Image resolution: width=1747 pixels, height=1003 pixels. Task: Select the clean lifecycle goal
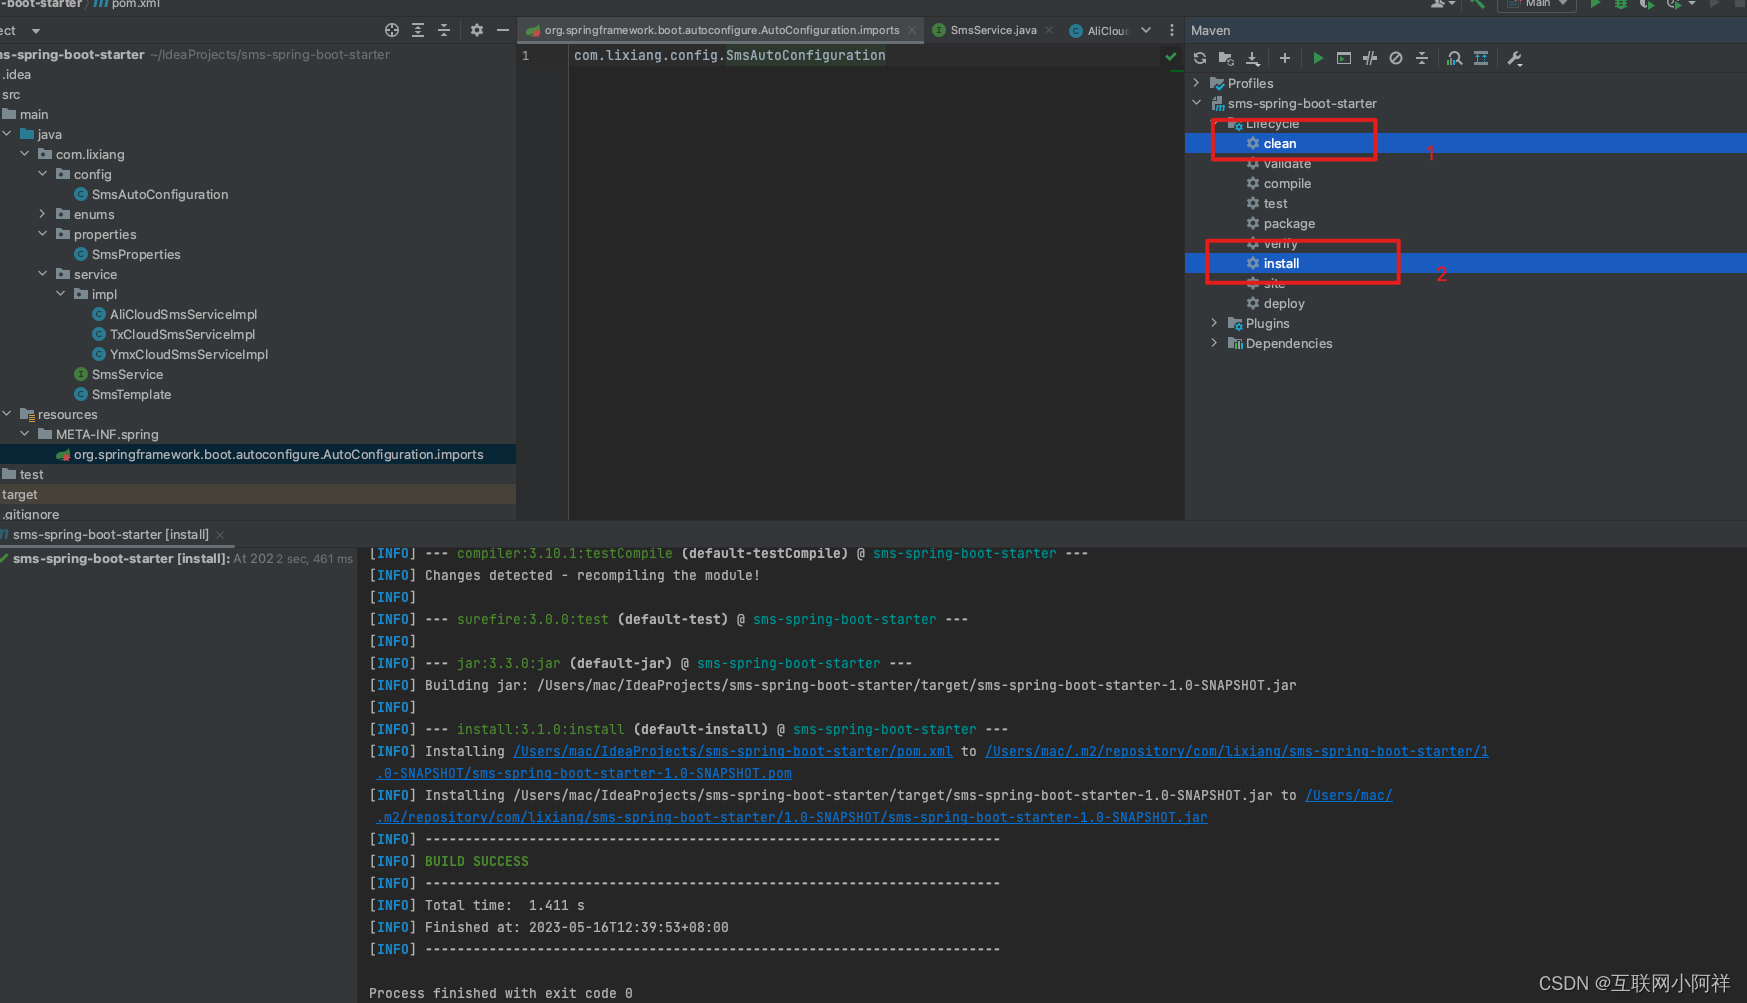tap(1279, 143)
